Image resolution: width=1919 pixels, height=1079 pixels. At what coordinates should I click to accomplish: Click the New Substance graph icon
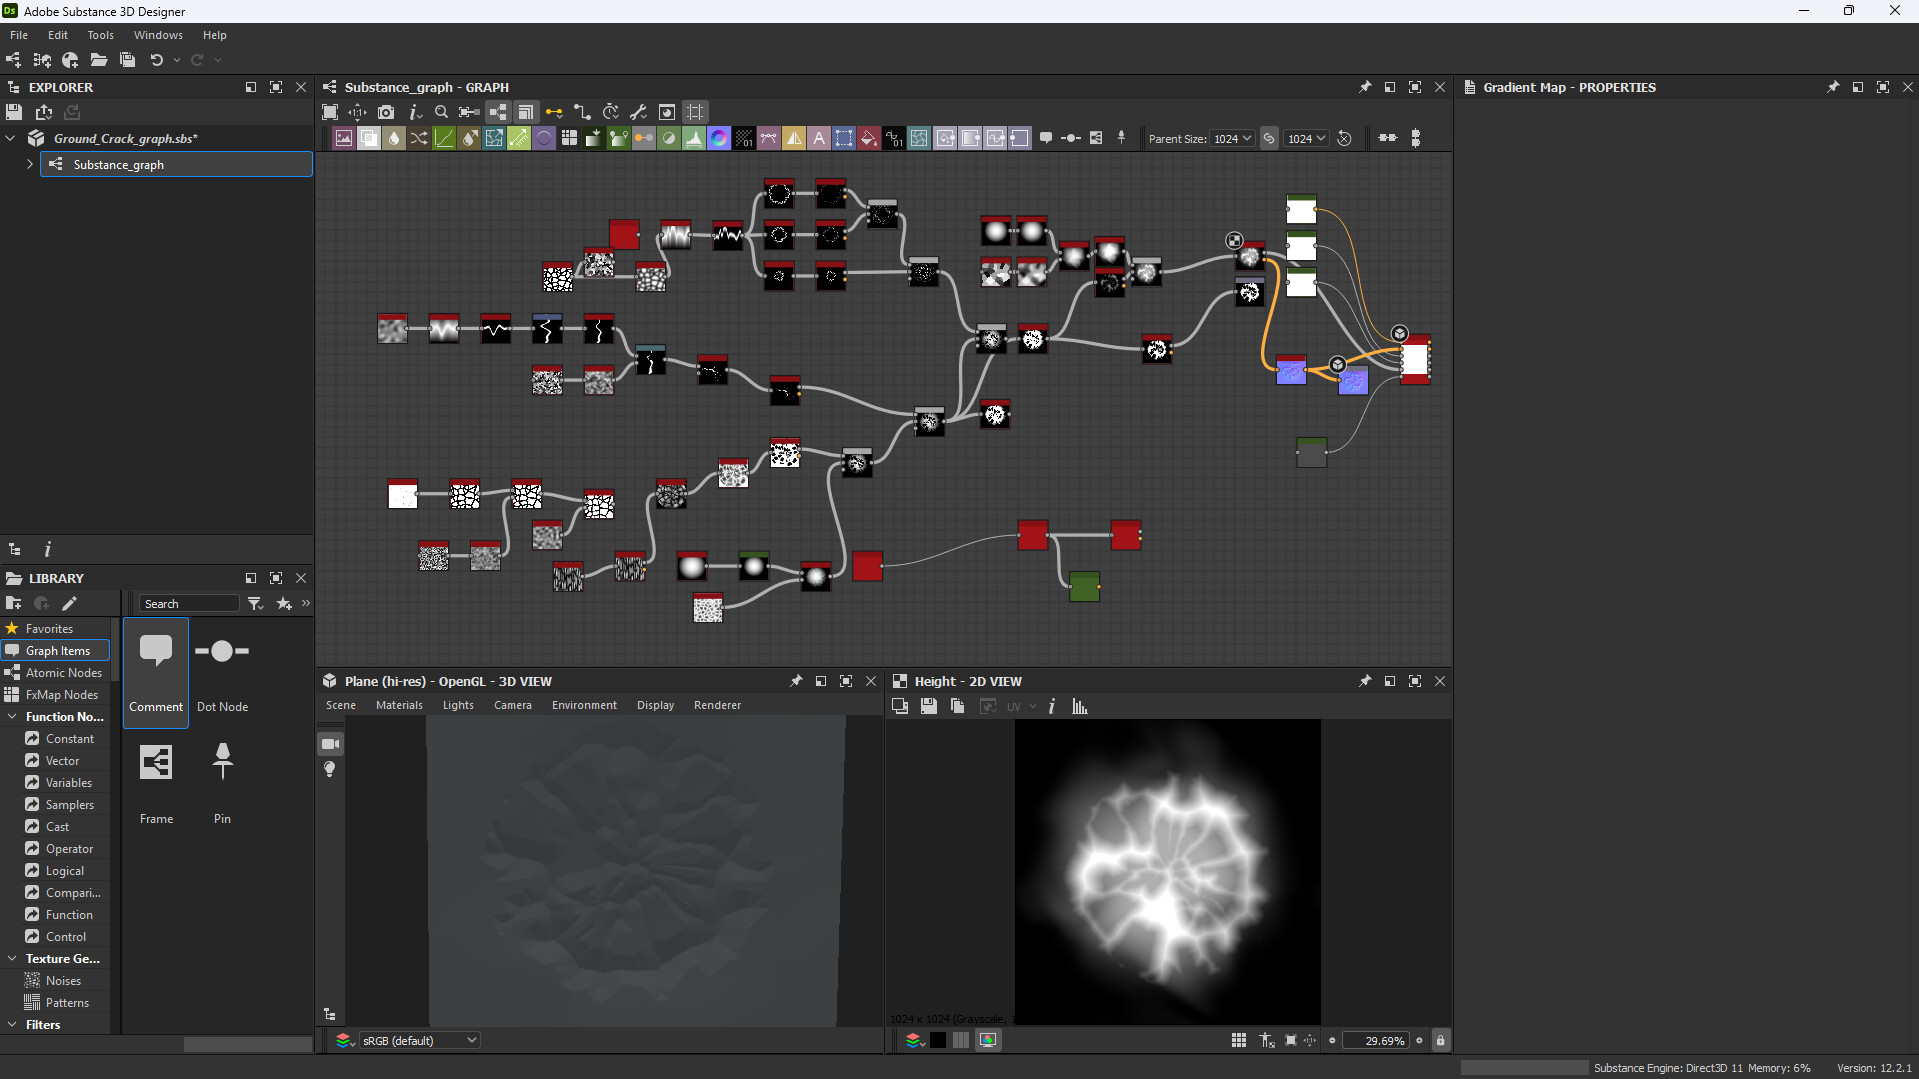click(13, 60)
